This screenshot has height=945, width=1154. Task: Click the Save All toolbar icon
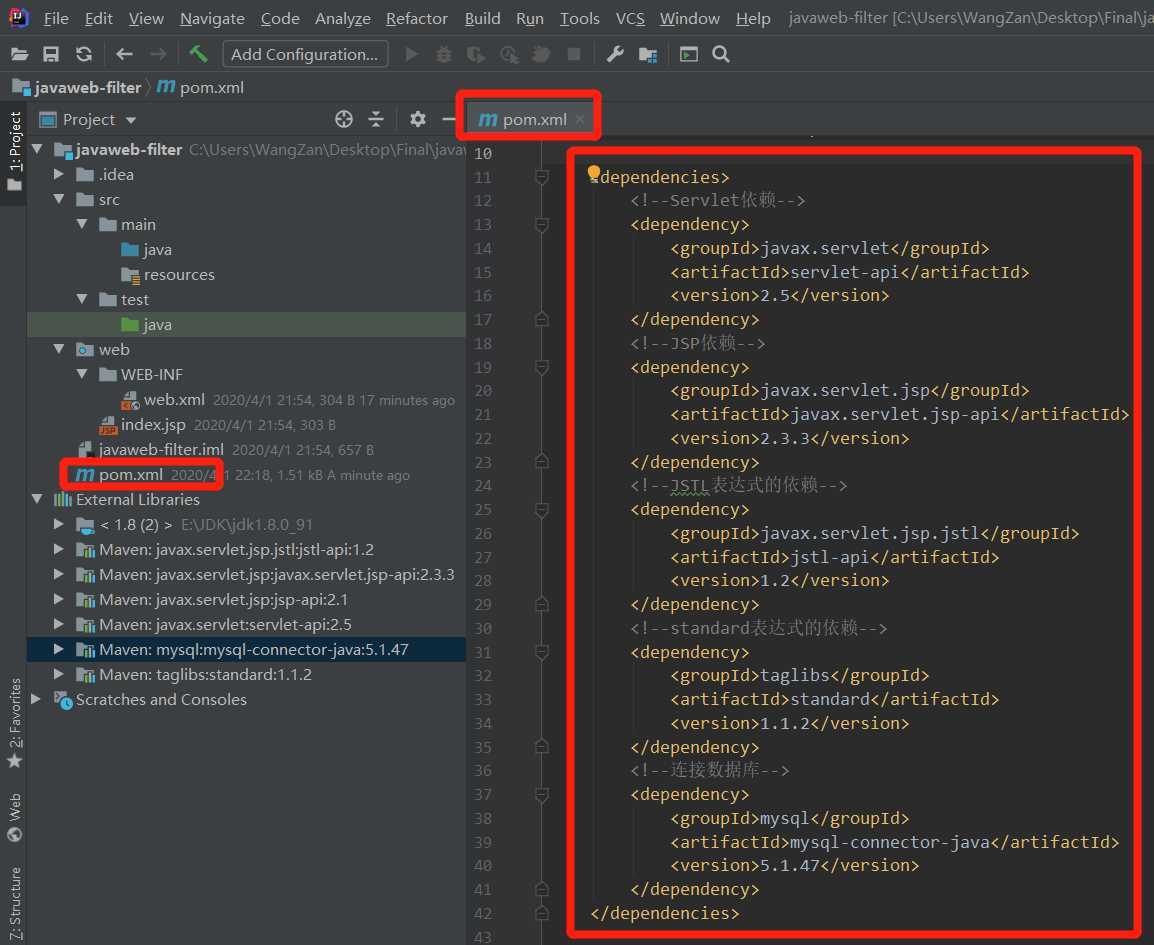pos(51,54)
